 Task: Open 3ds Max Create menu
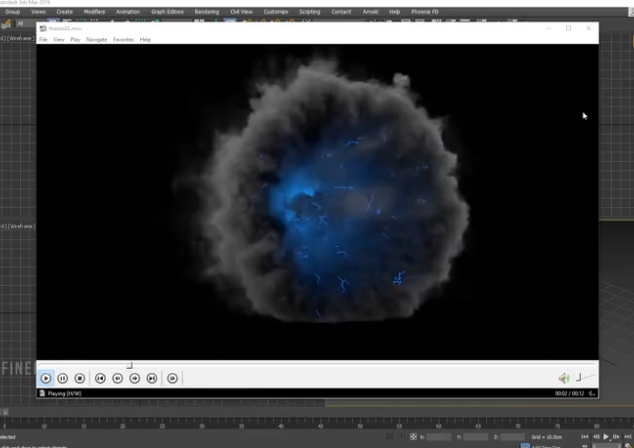(65, 12)
